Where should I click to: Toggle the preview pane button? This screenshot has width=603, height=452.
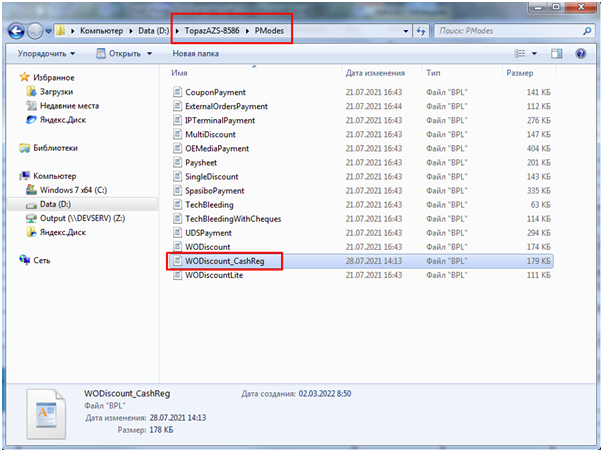tap(556, 53)
